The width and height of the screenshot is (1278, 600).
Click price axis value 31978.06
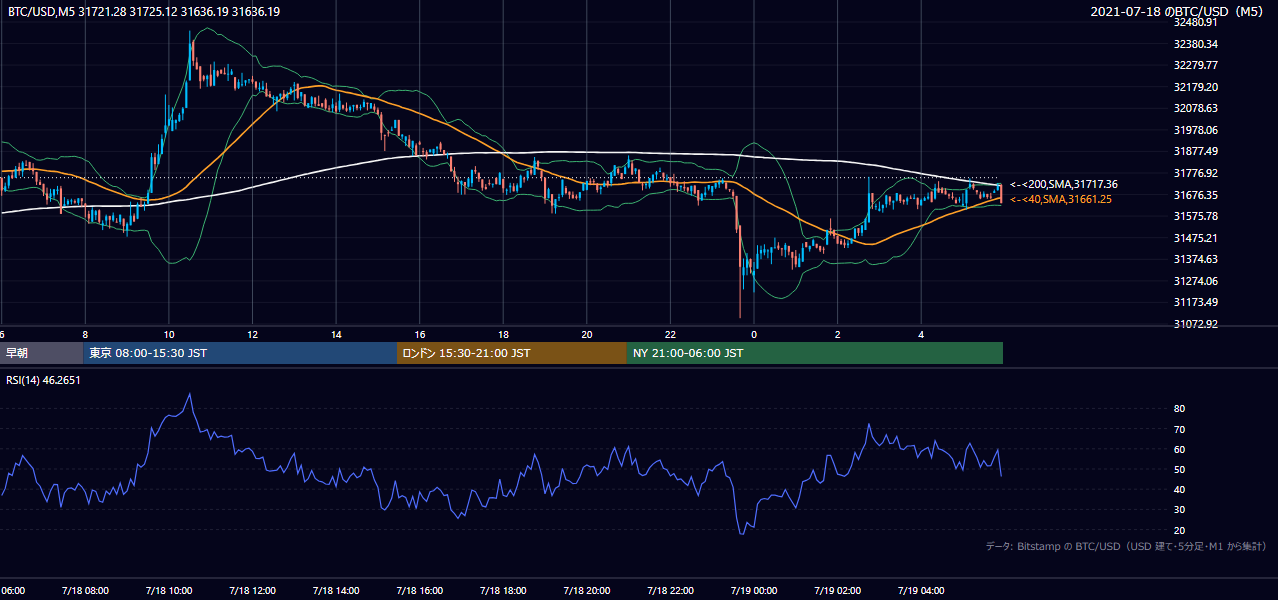[x=1196, y=130]
